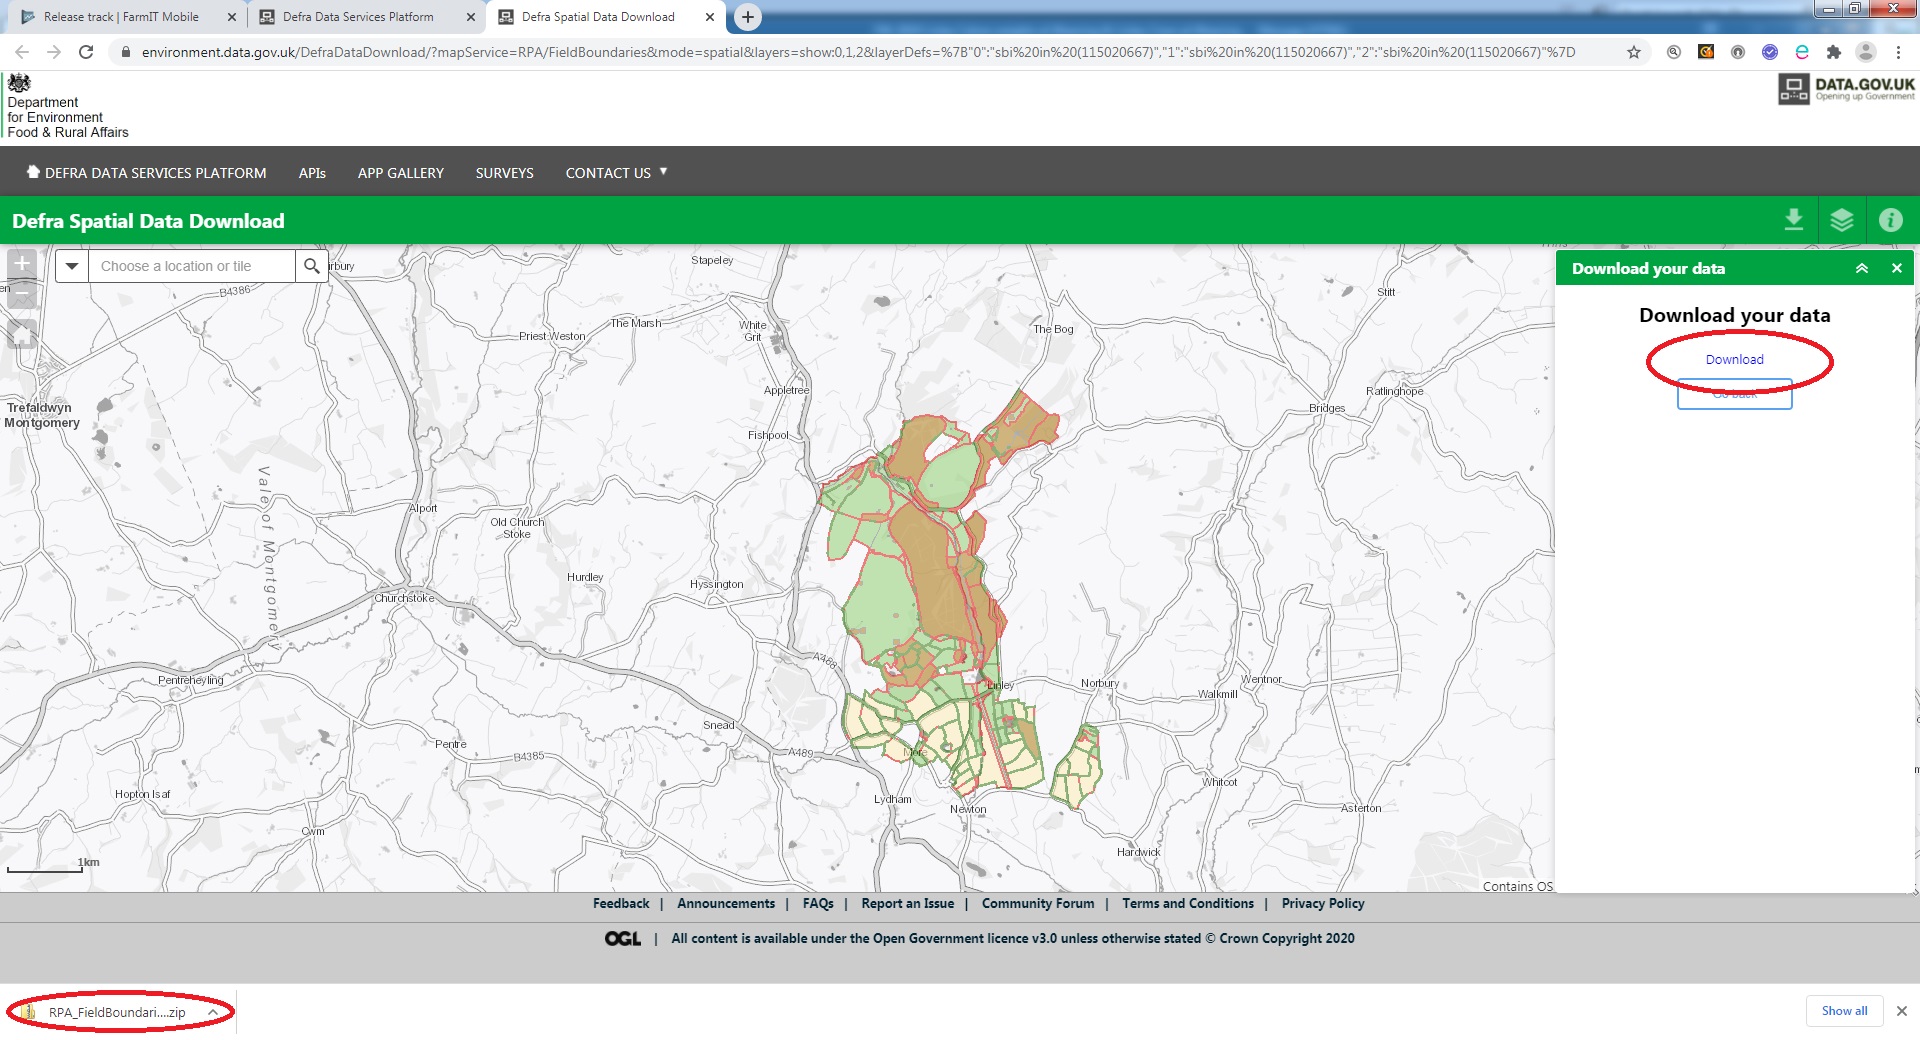Open the Announcements footer link
The width and height of the screenshot is (1920, 1040).
coord(726,903)
